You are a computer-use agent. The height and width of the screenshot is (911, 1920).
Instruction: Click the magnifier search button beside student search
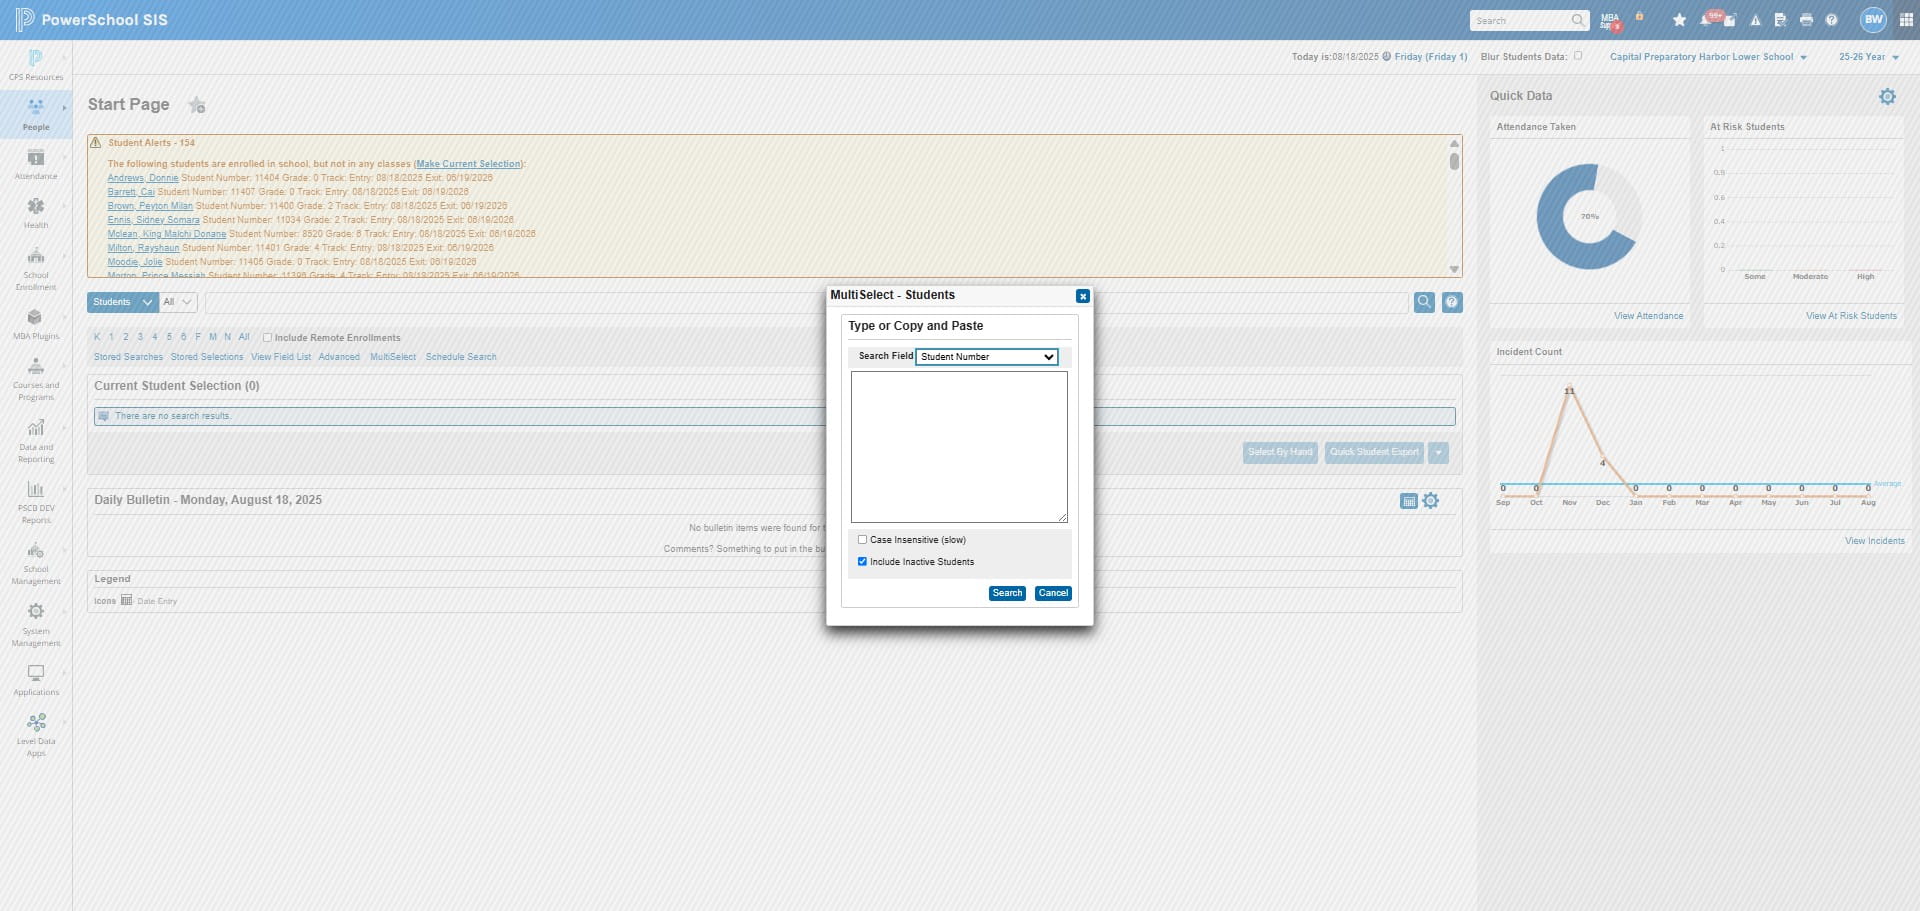[1424, 302]
